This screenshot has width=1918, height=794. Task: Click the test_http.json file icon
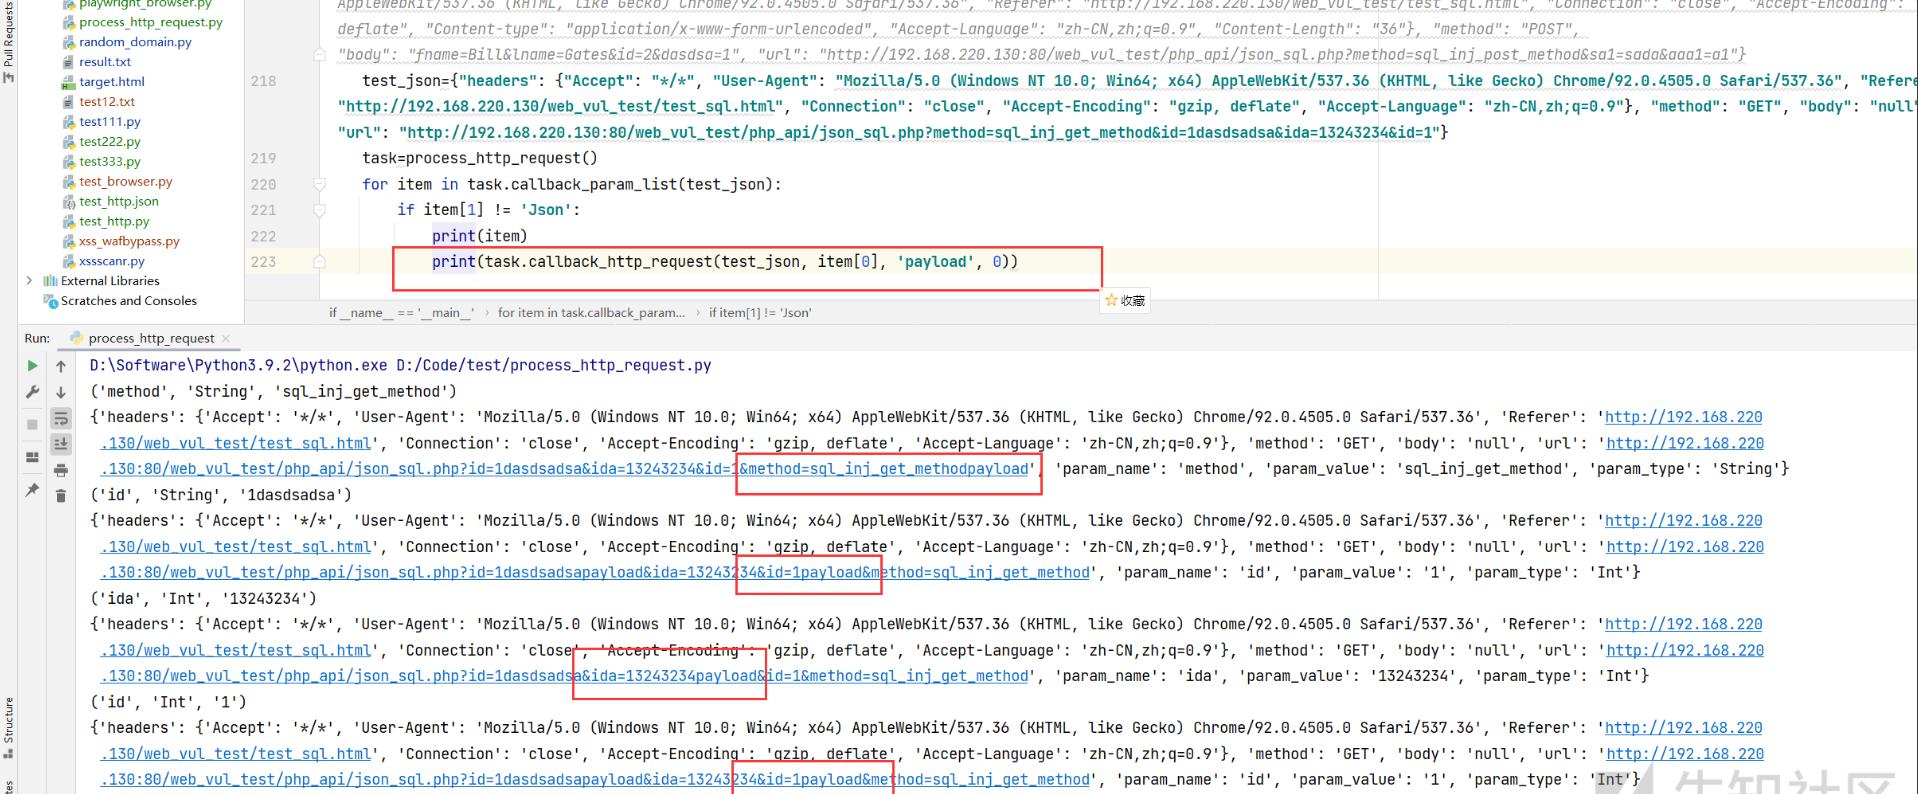tap(69, 201)
